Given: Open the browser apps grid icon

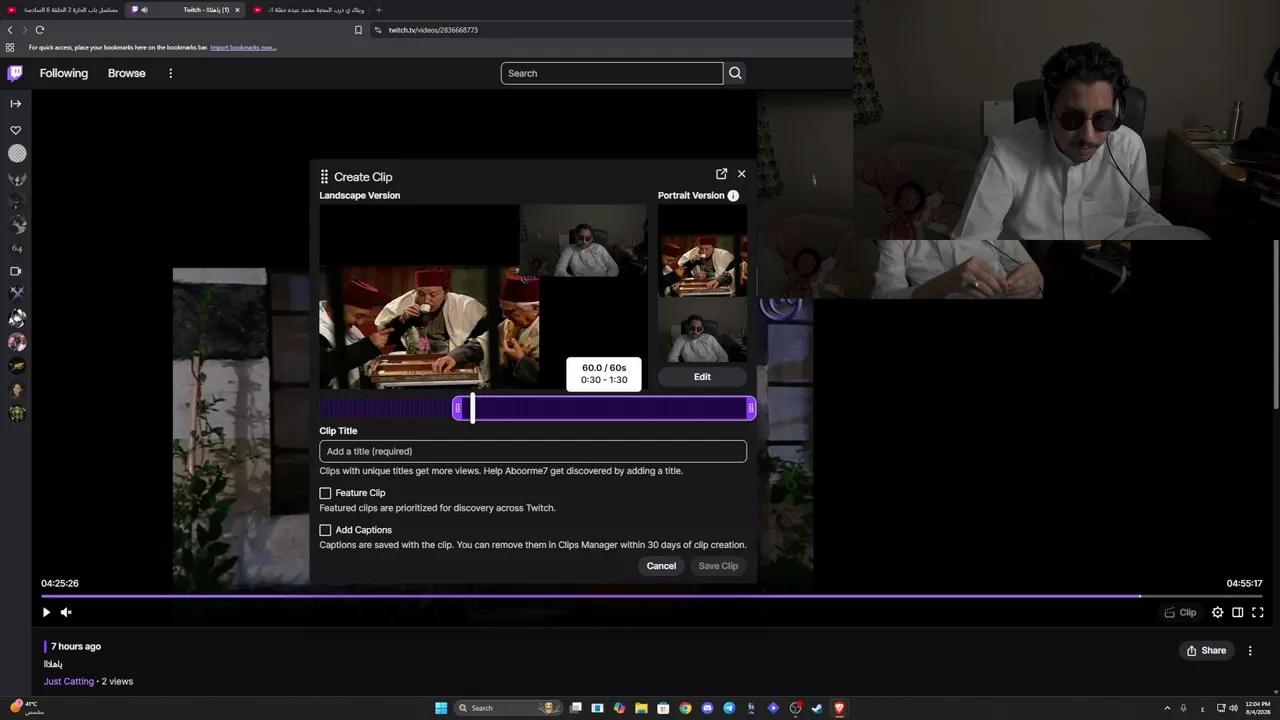Looking at the screenshot, I should [10, 47].
